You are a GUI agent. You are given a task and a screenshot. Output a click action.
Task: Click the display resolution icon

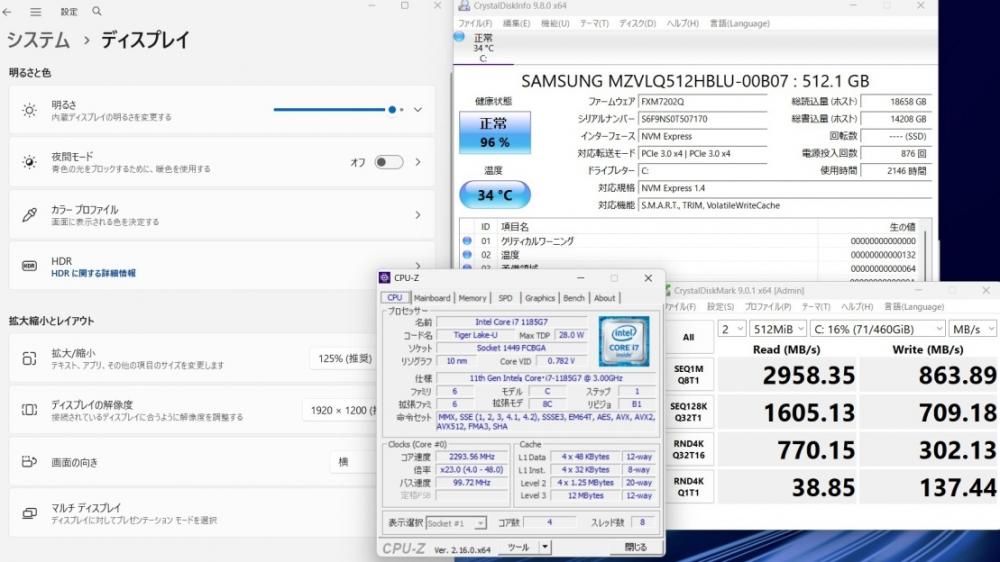click(29, 410)
